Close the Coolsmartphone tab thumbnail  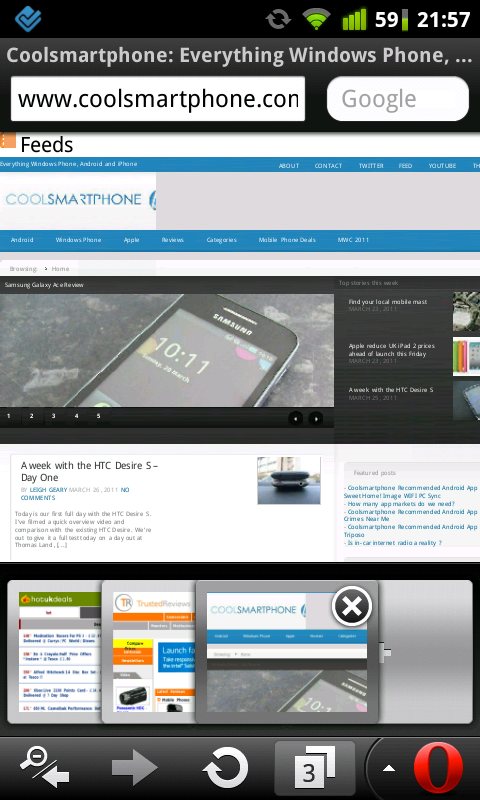point(351,606)
